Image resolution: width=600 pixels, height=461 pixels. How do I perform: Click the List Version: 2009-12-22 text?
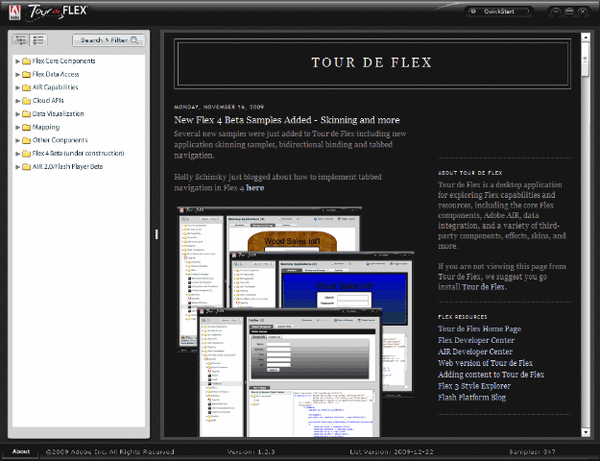click(x=391, y=452)
